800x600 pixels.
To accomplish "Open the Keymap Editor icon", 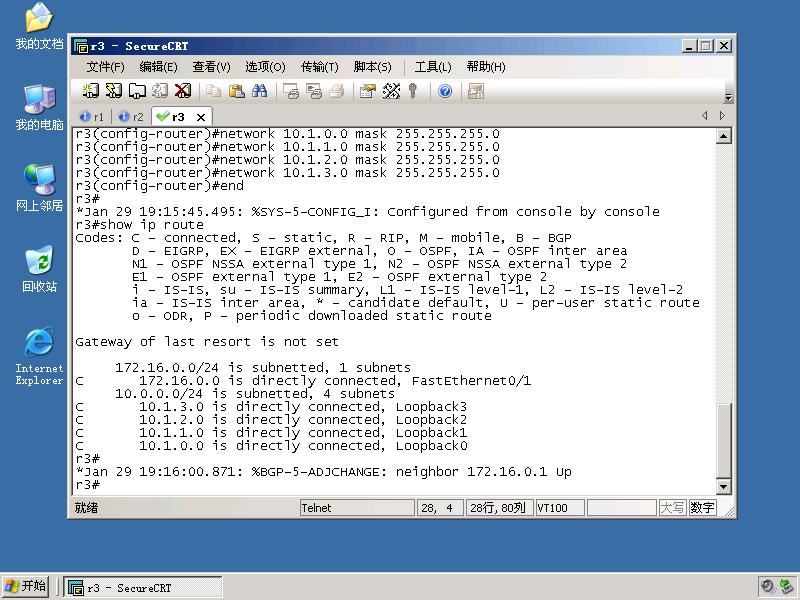I will (x=391, y=91).
